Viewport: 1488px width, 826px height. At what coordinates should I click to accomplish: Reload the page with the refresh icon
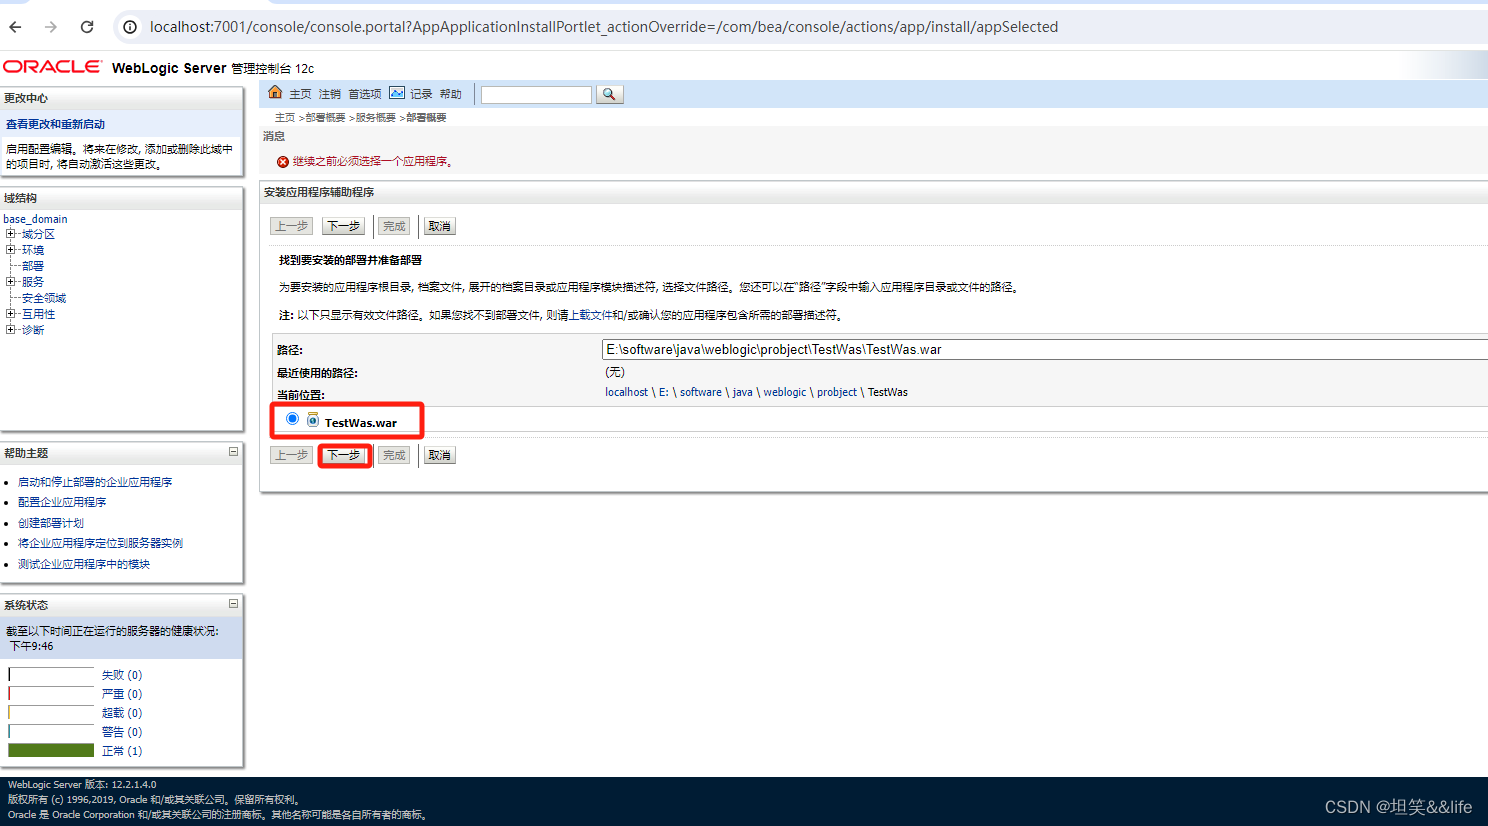pos(87,27)
